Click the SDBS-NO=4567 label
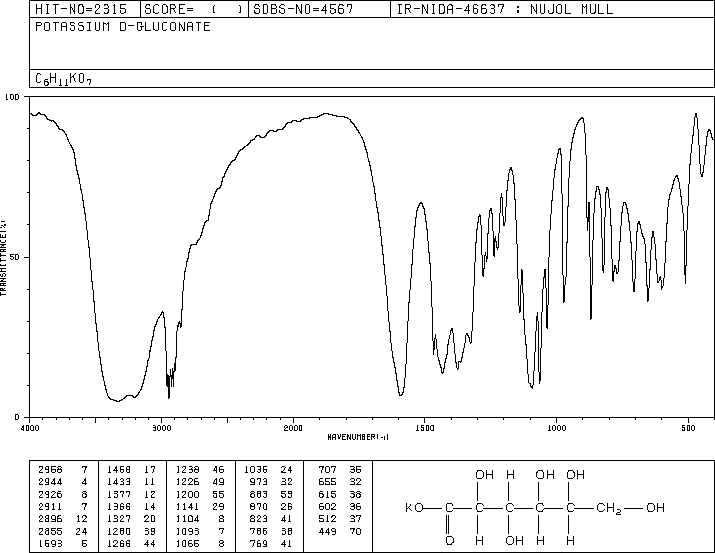Viewport: 715px width, 553px height. tap(303, 9)
